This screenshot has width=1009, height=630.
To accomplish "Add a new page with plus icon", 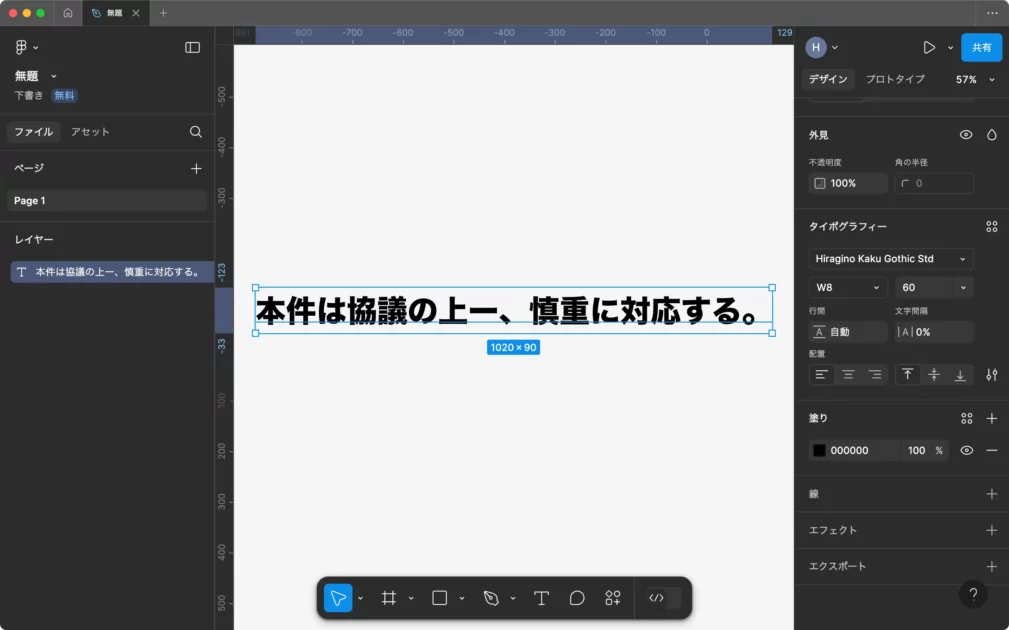I will click(x=196, y=169).
